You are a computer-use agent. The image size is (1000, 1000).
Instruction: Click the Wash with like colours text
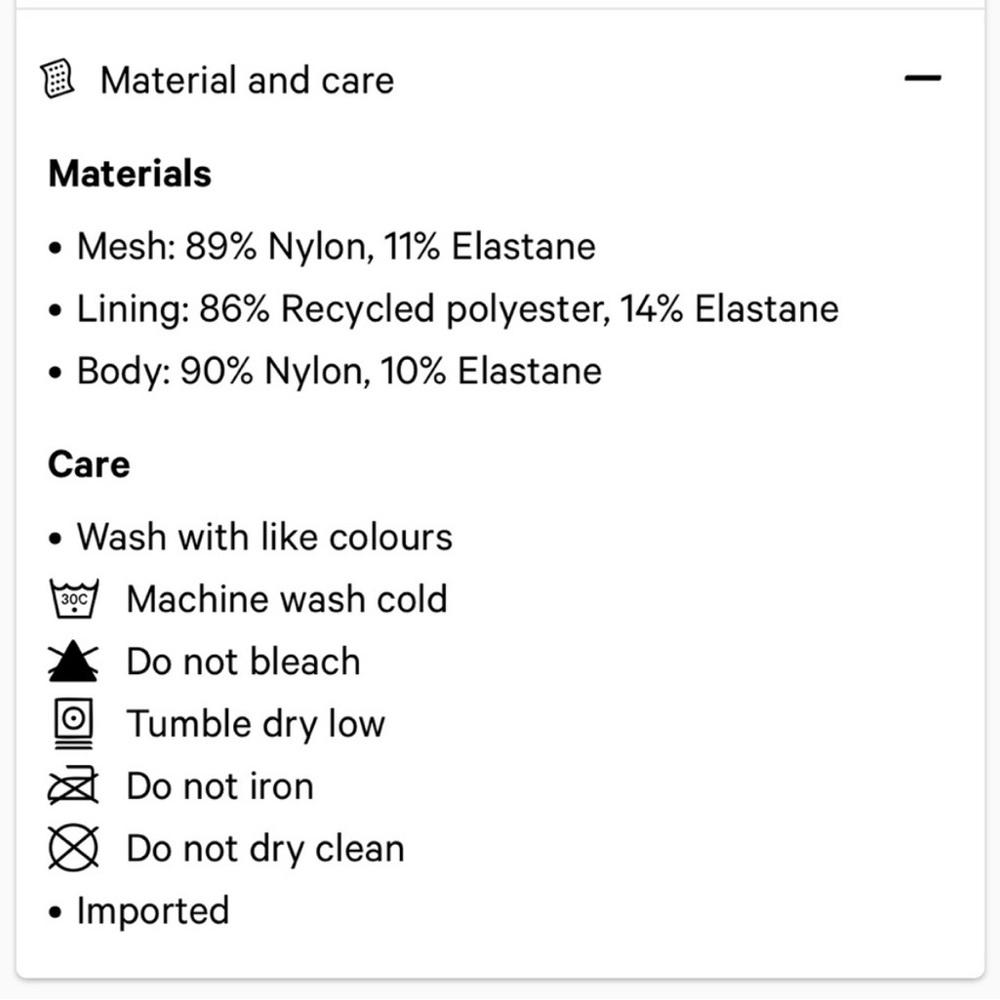[x=264, y=537]
